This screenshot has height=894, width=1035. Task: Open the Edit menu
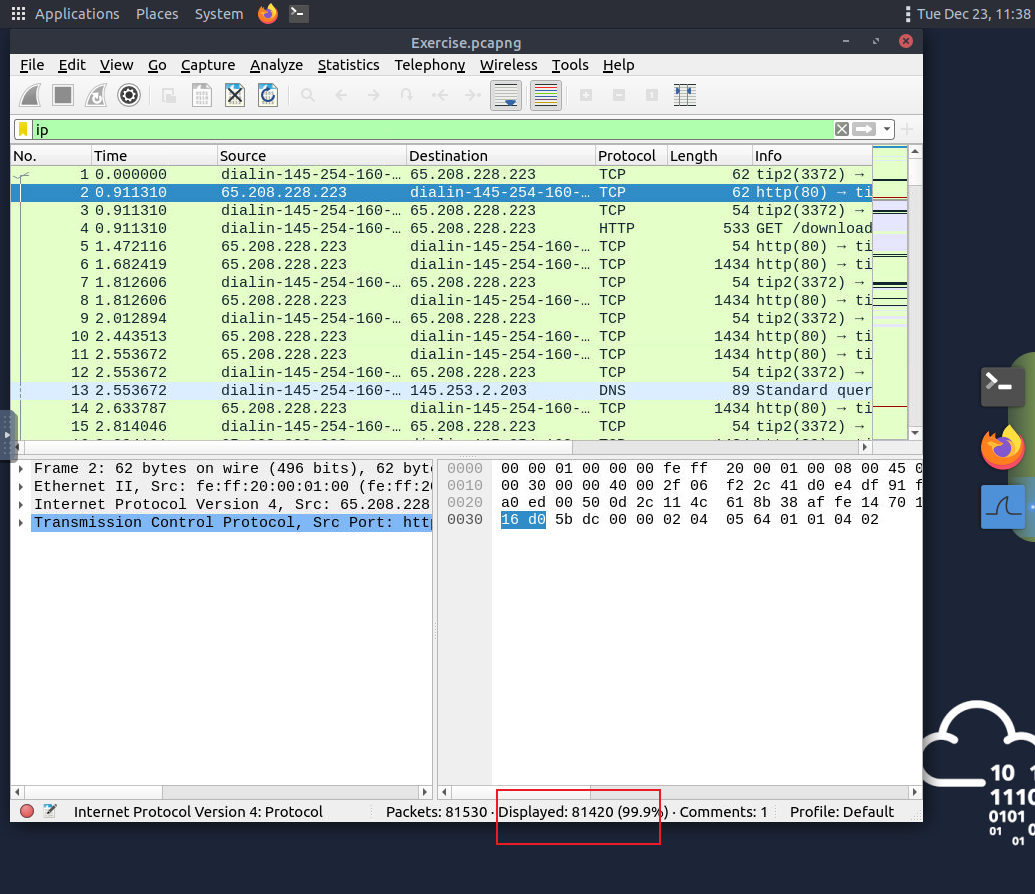point(72,65)
